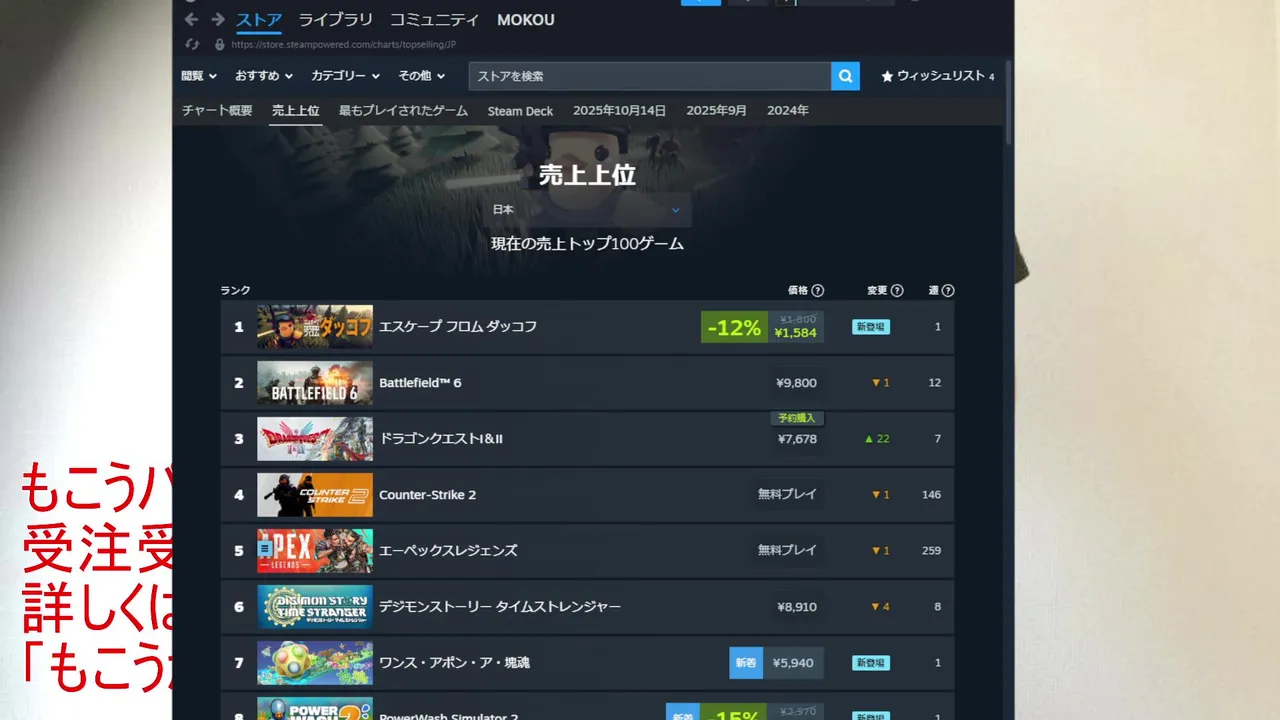Go forward with the right arrow
Image resolution: width=1280 pixels, height=720 pixels.
218,20
